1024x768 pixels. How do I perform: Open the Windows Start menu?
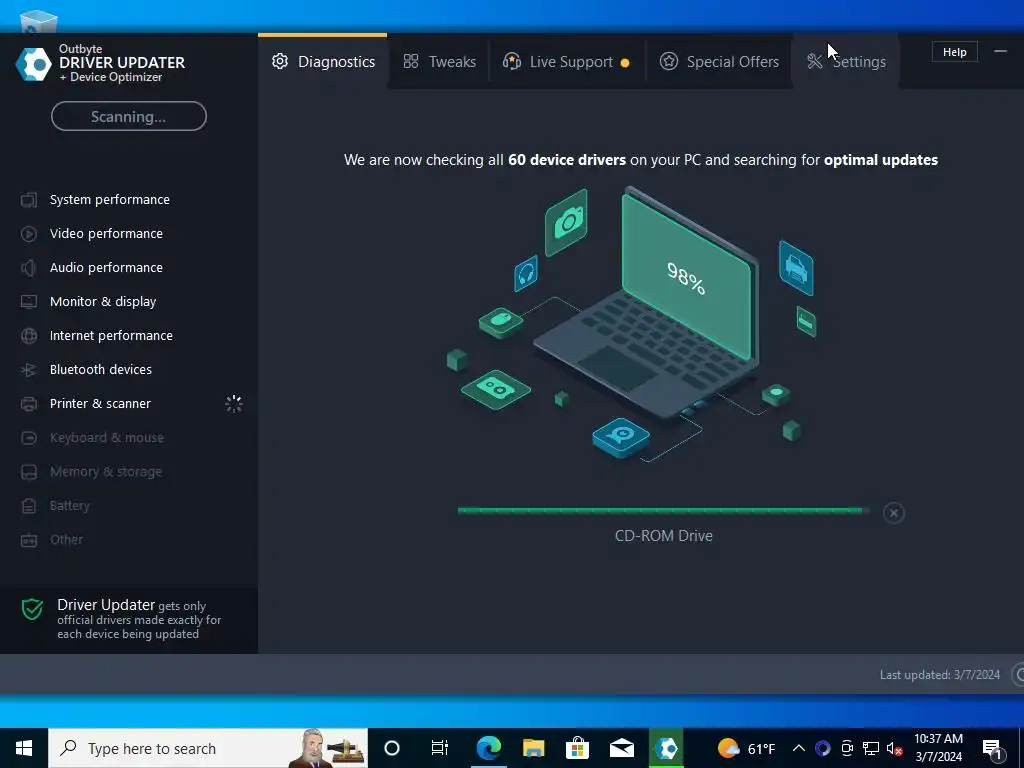24,748
